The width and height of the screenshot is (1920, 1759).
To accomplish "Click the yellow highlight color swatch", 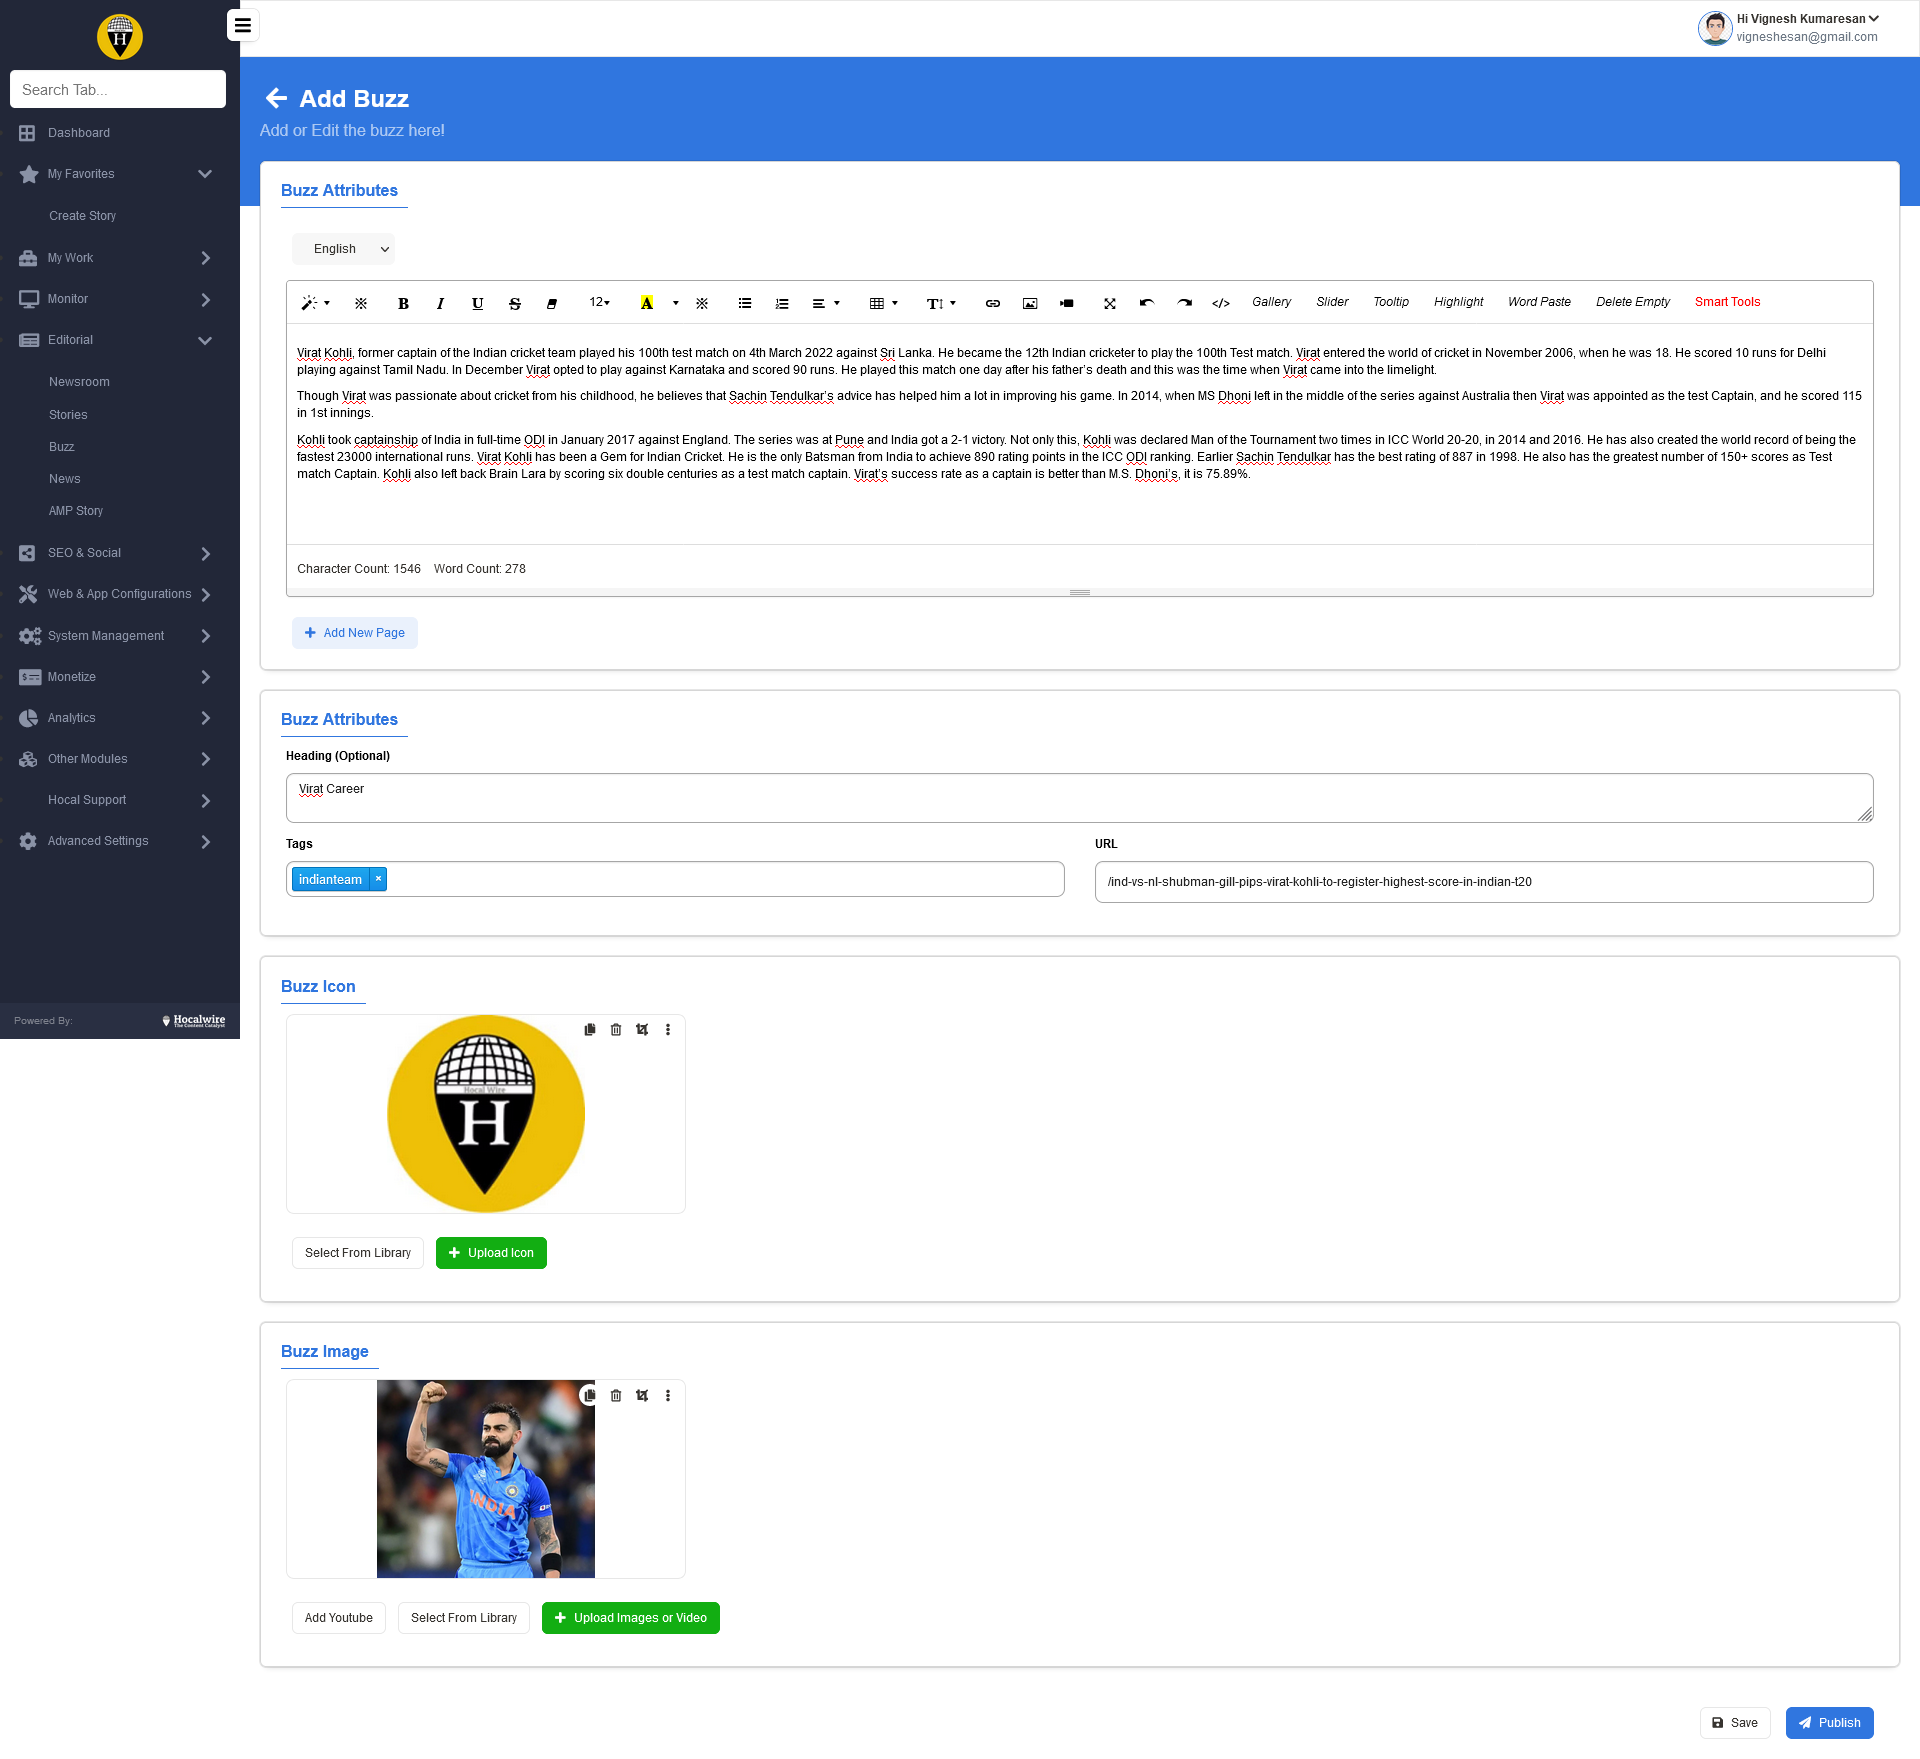I will [x=646, y=304].
